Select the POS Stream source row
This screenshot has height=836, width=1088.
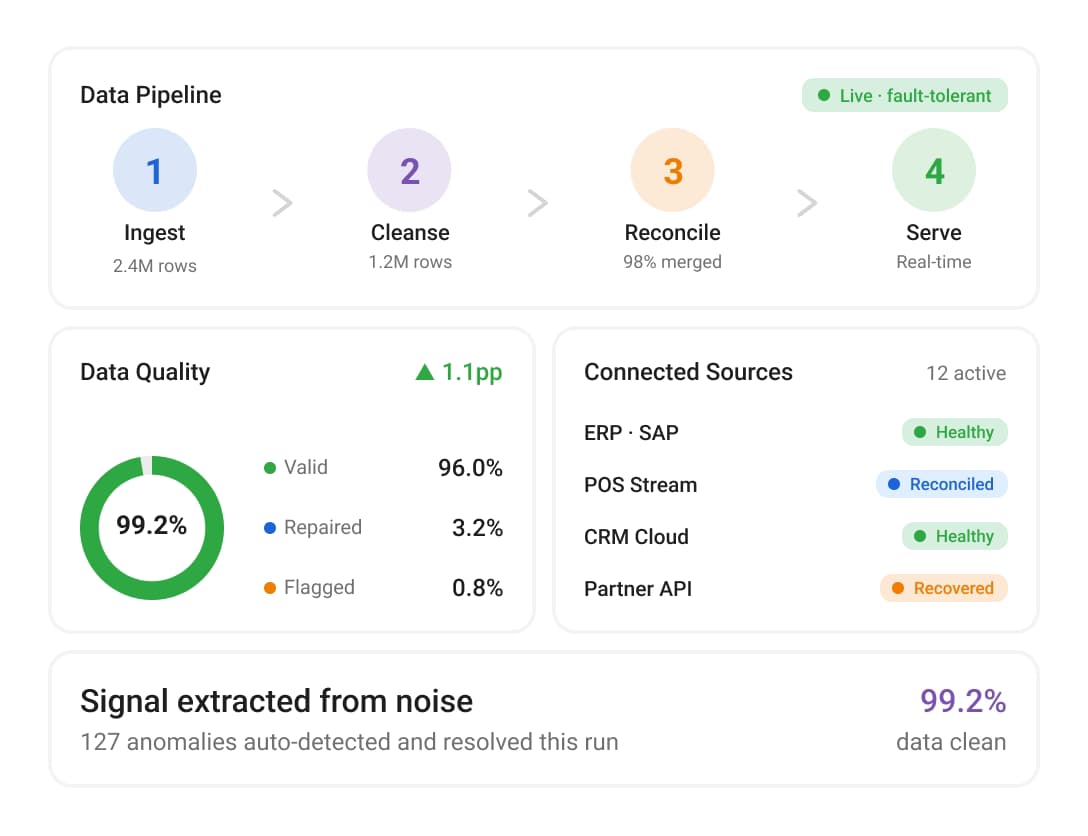click(795, 484)
